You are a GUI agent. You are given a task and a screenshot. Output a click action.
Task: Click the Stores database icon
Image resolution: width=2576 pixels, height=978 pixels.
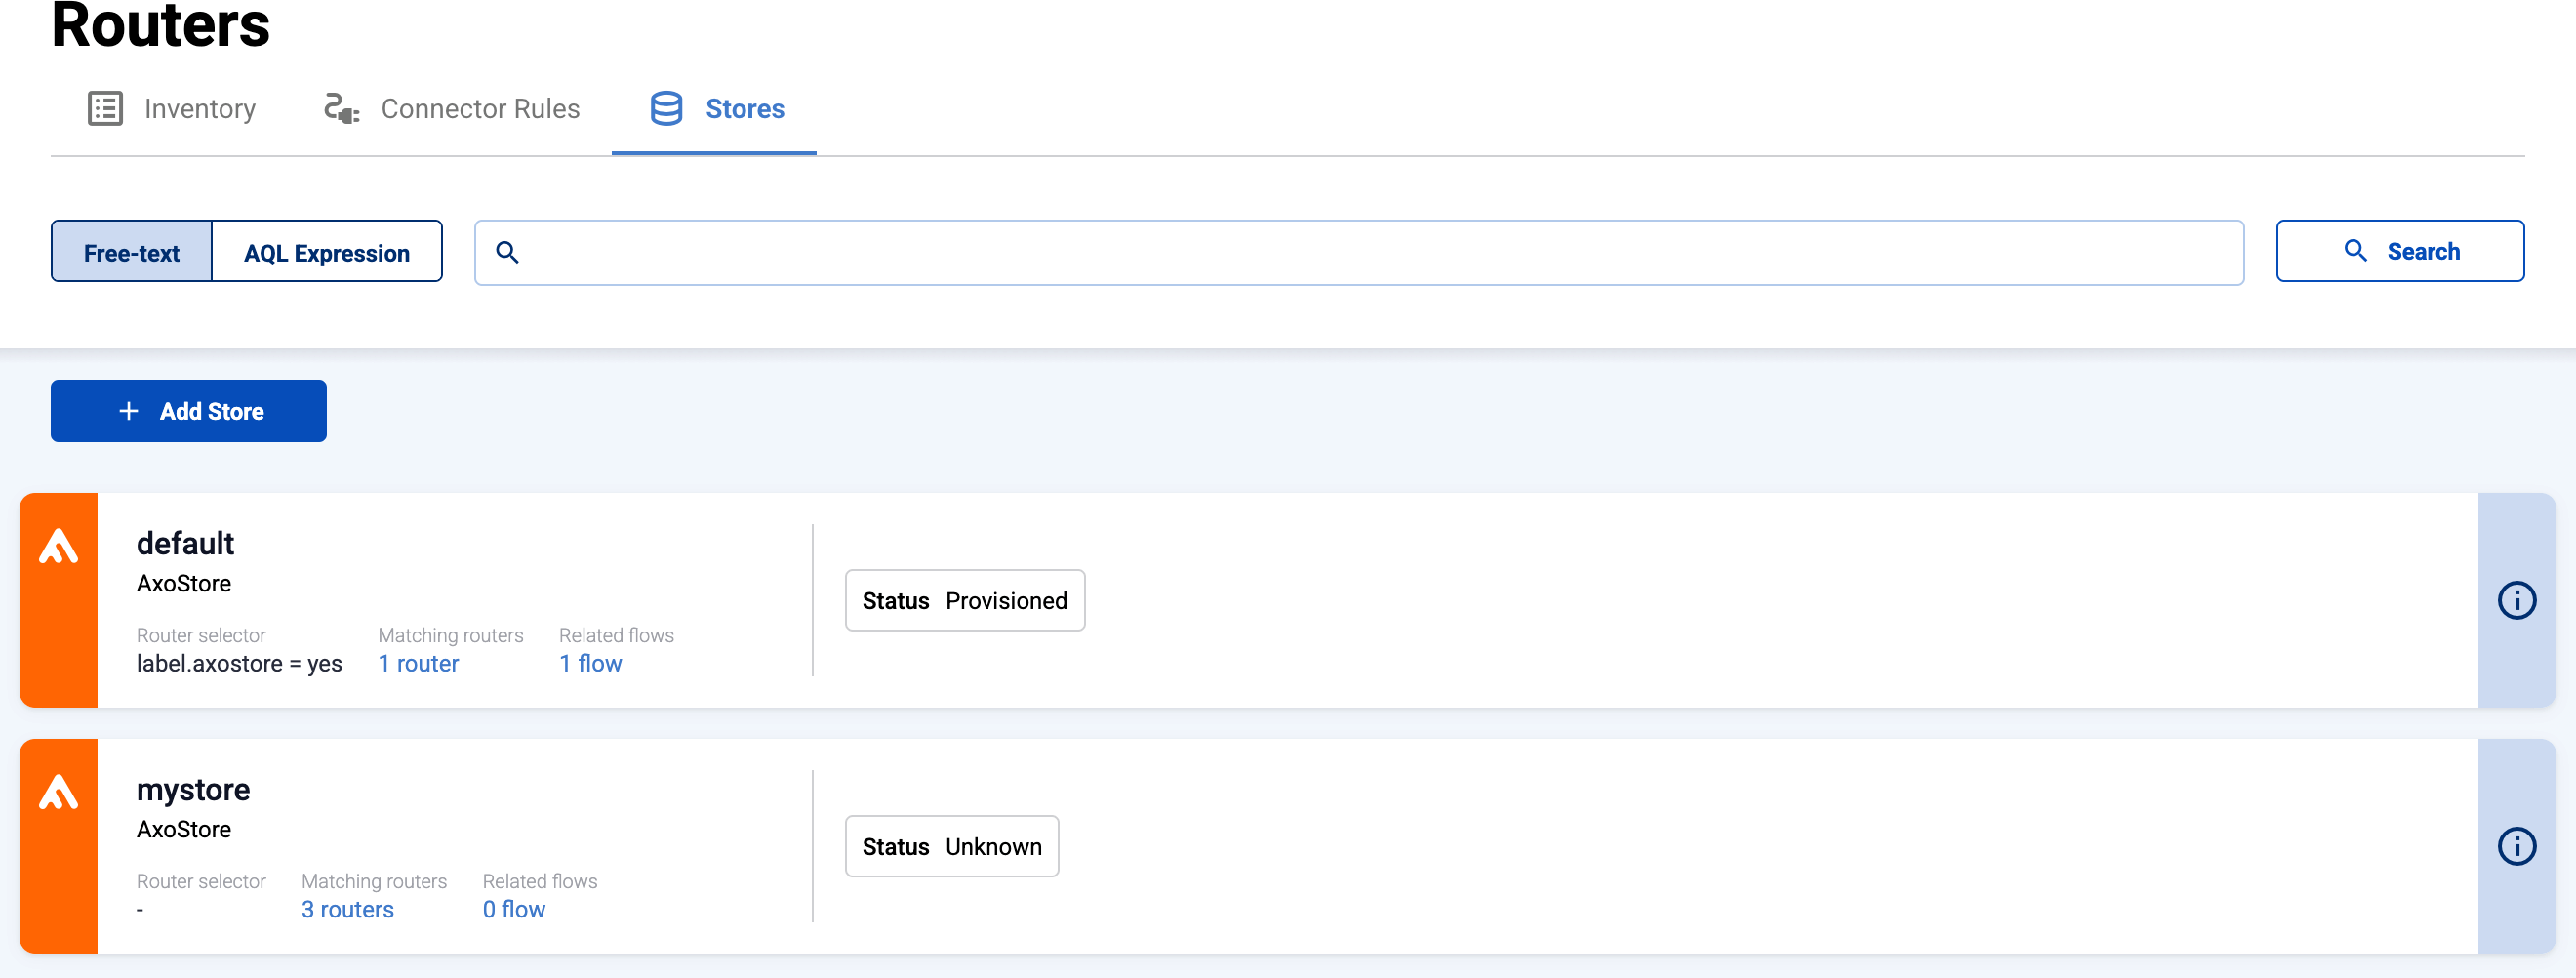click(x=666, y=108)
